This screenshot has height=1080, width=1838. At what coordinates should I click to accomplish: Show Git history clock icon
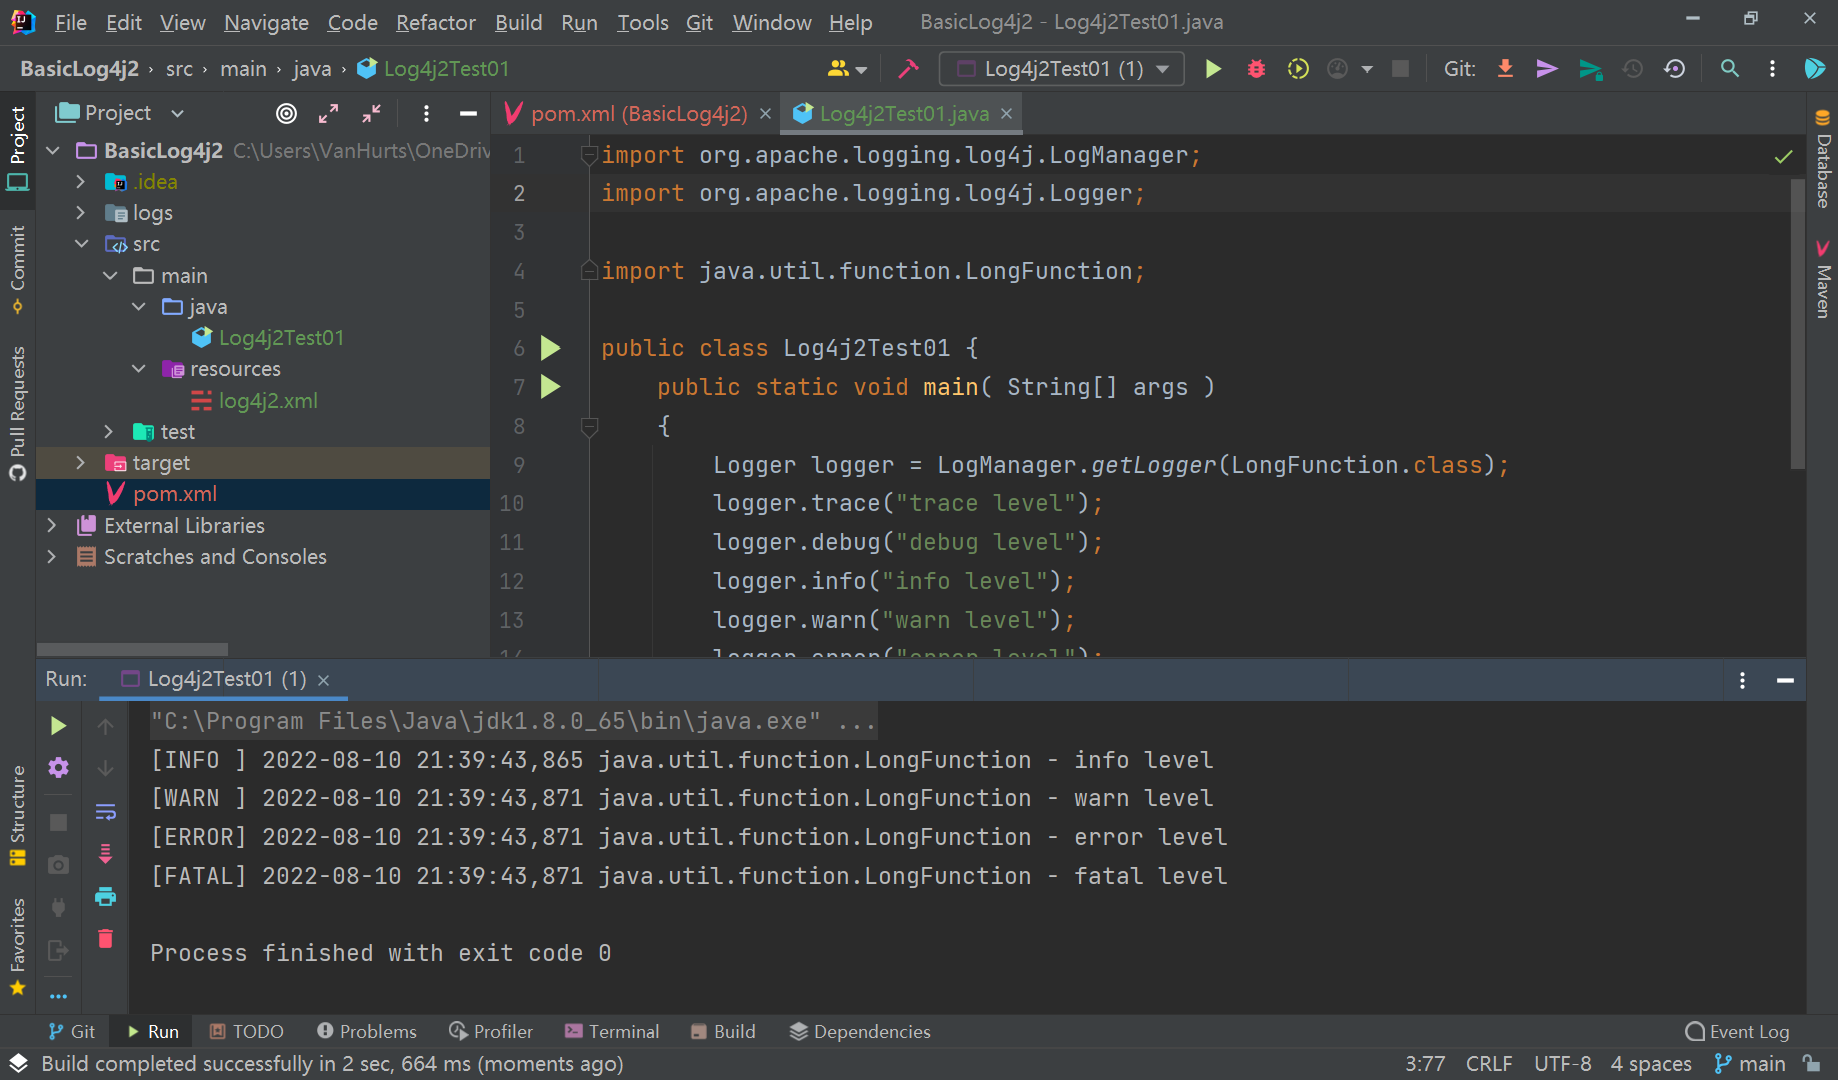[x=1633, y=69]
